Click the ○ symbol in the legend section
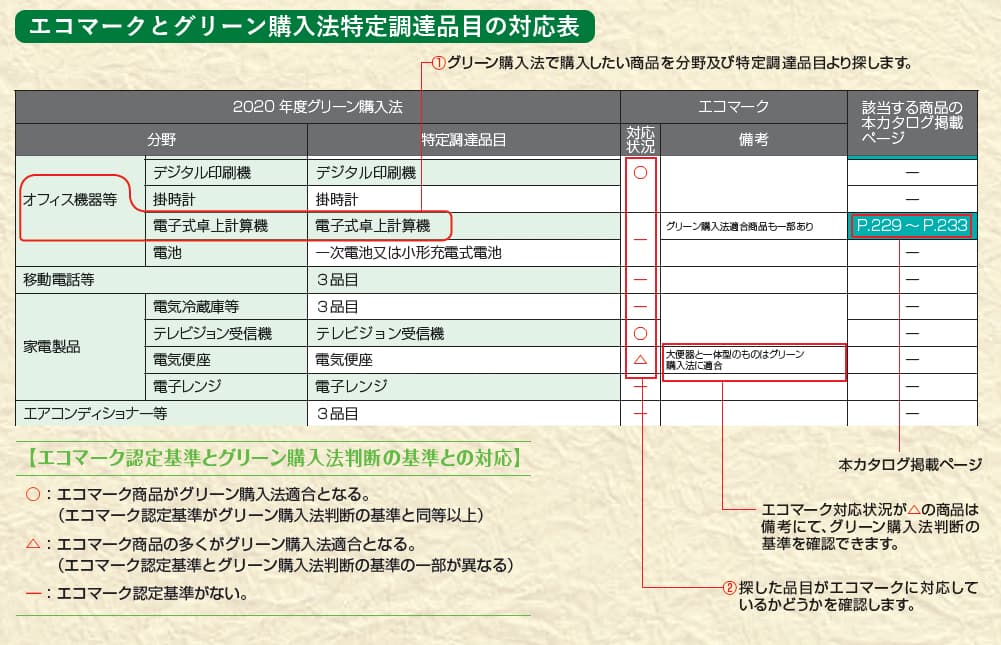Screen dimensions: 1001x645 [x=33, y=493]
